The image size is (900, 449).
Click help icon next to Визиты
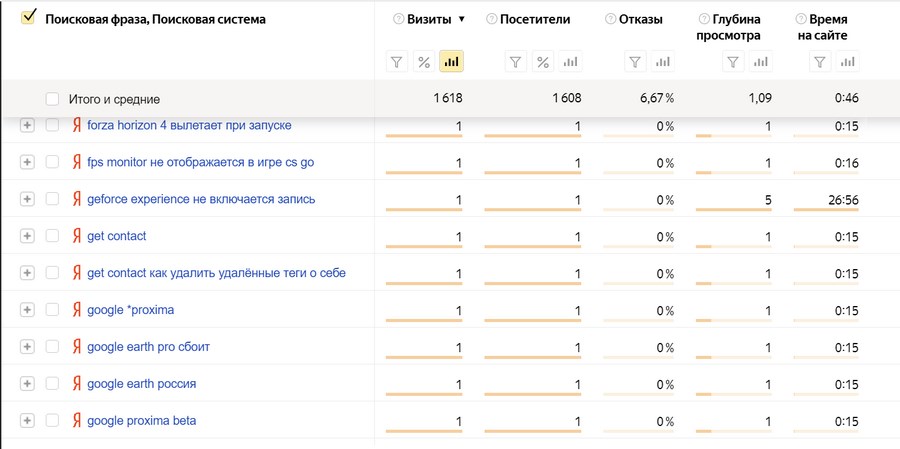pyautogui.click(x=398, y=20)
